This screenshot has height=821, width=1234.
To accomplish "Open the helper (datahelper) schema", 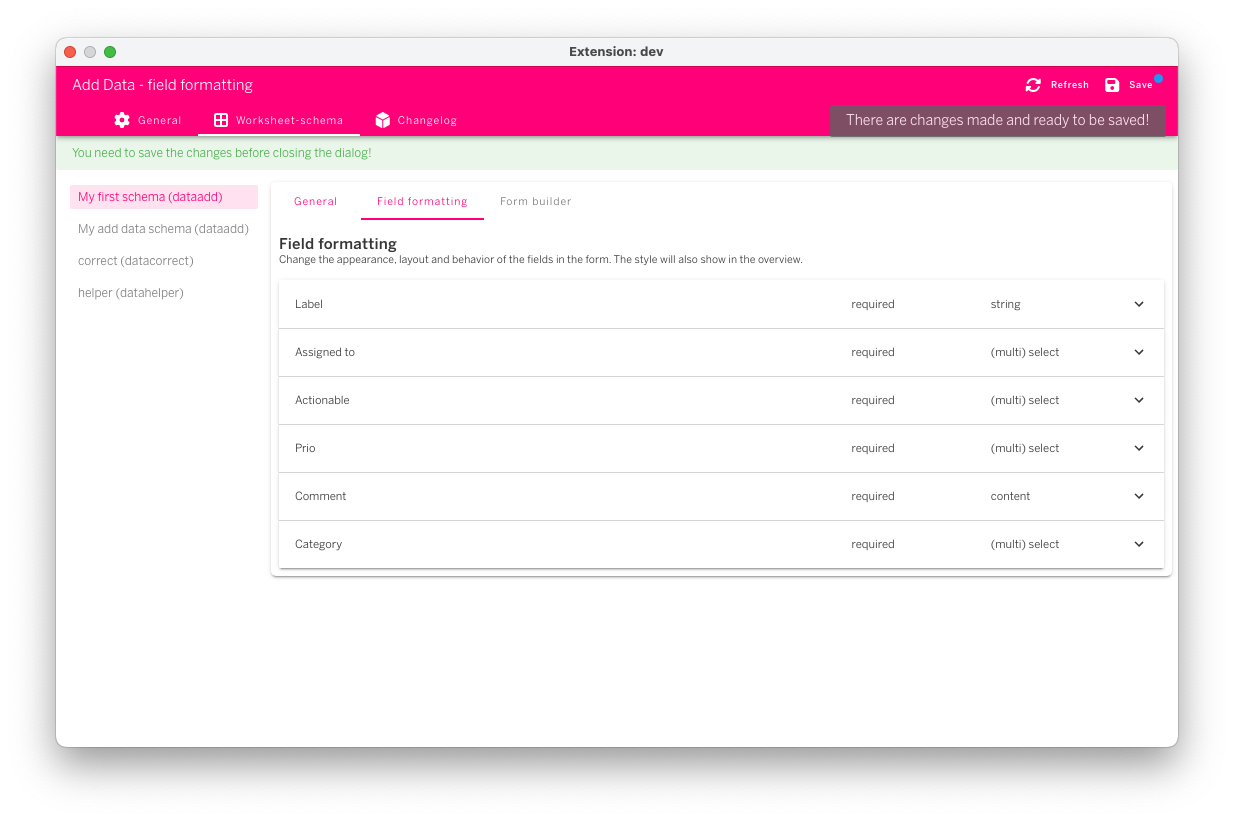I will [164, 293].
